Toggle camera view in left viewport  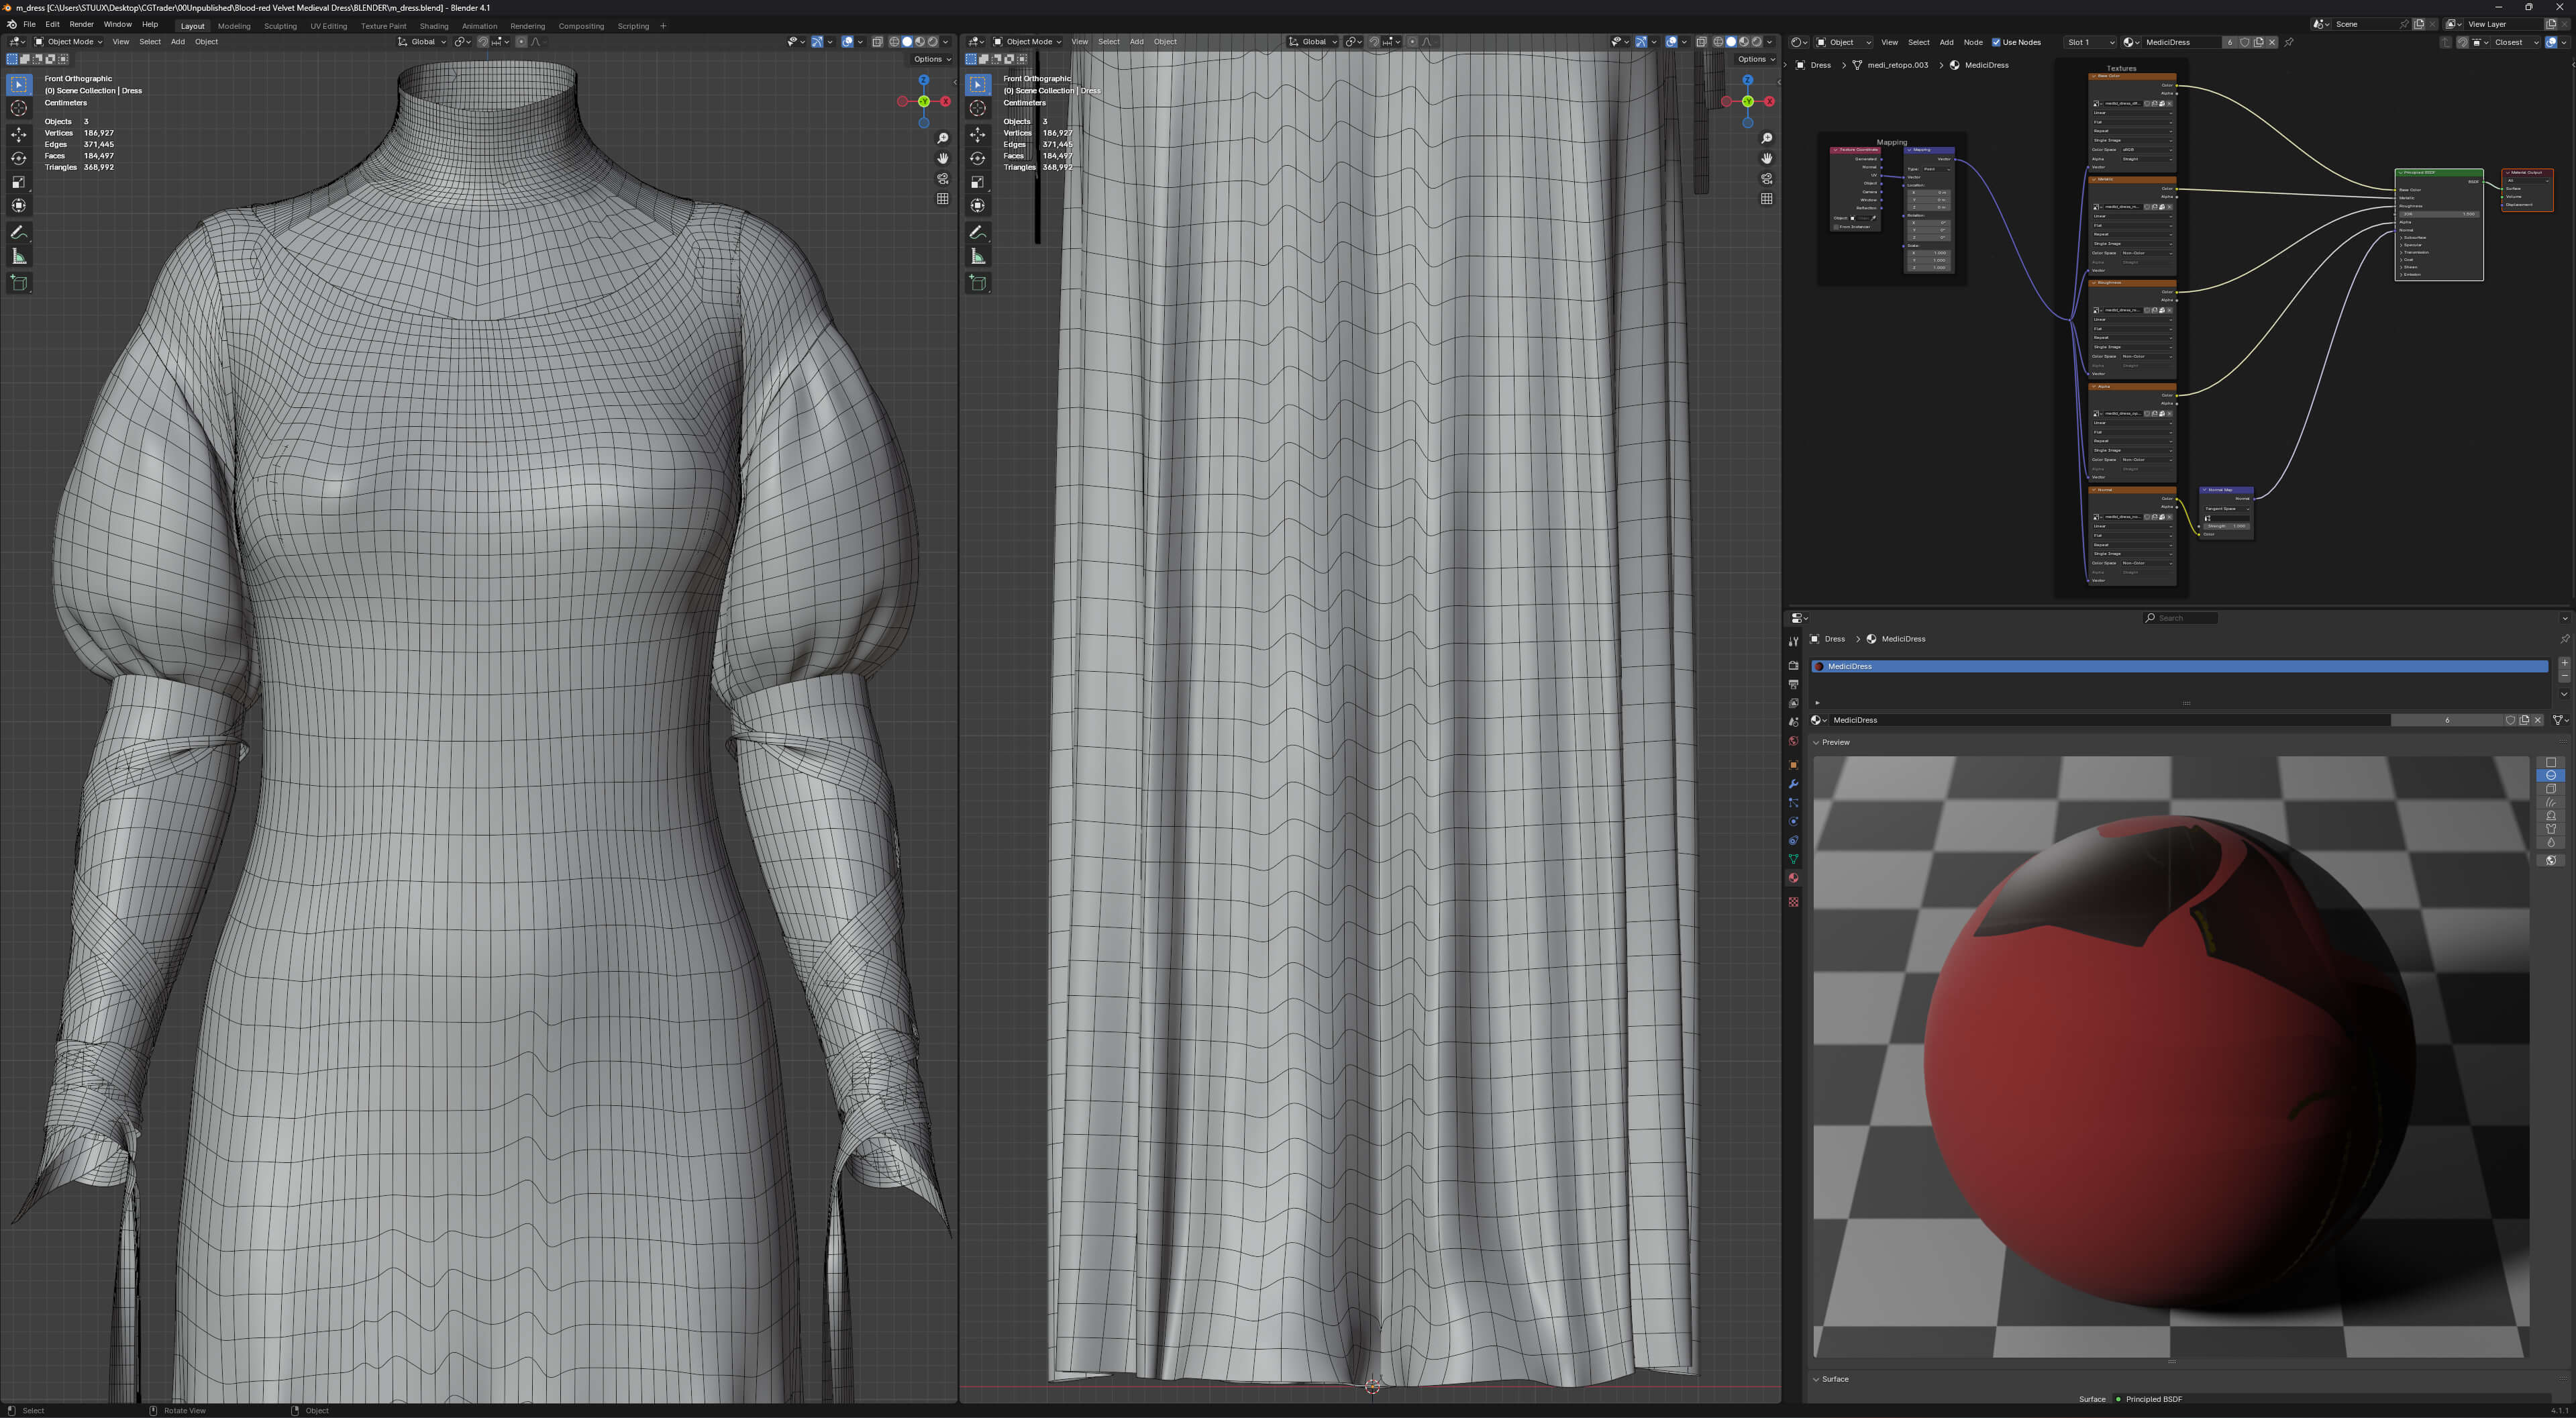(x=943, y=178)
